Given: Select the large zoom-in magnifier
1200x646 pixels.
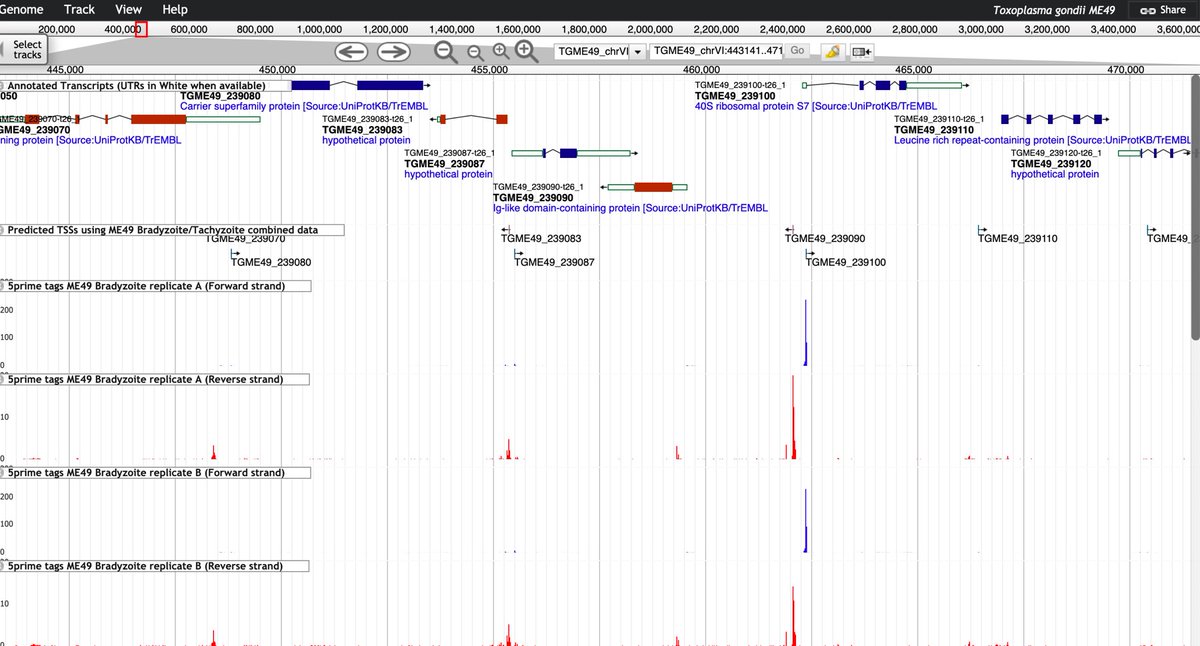Looking at the screenshot, I should click(521, 52).
